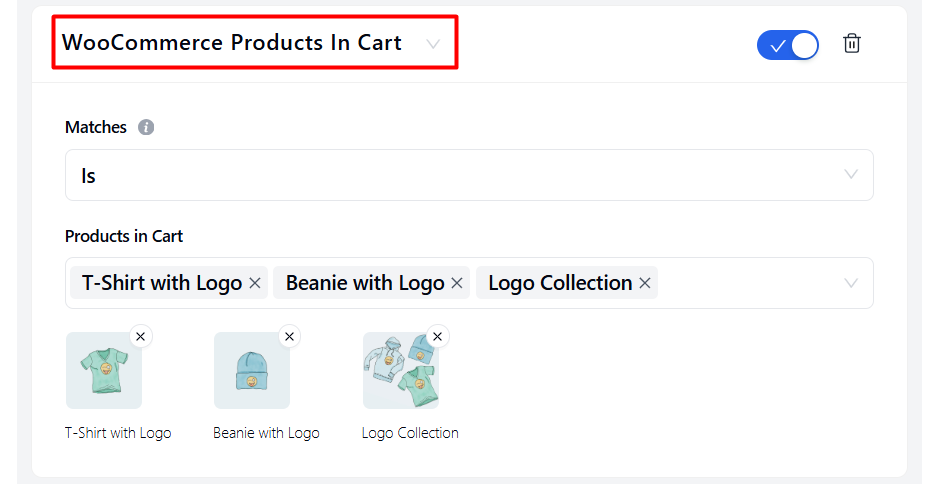Click the T-Shirt with Logo caption text

pyautogui.click(x=118, y=433)
